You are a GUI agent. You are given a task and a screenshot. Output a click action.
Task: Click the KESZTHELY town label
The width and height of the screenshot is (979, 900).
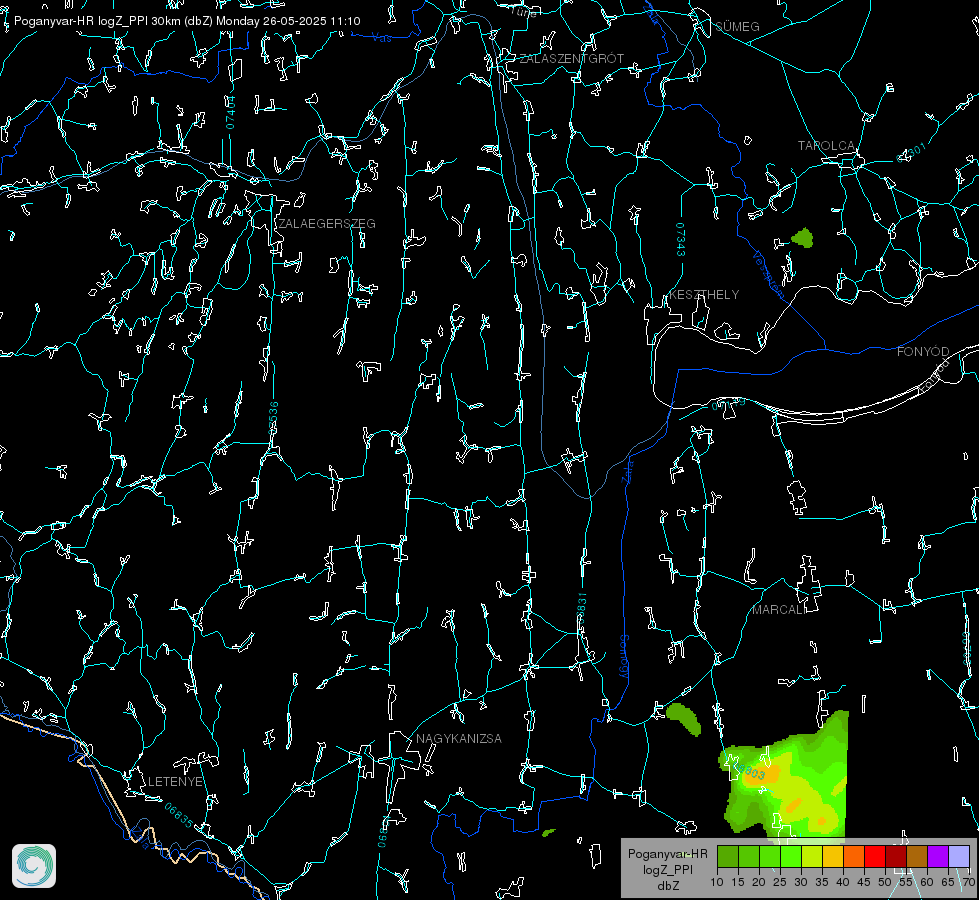click(x=704, y=295)
